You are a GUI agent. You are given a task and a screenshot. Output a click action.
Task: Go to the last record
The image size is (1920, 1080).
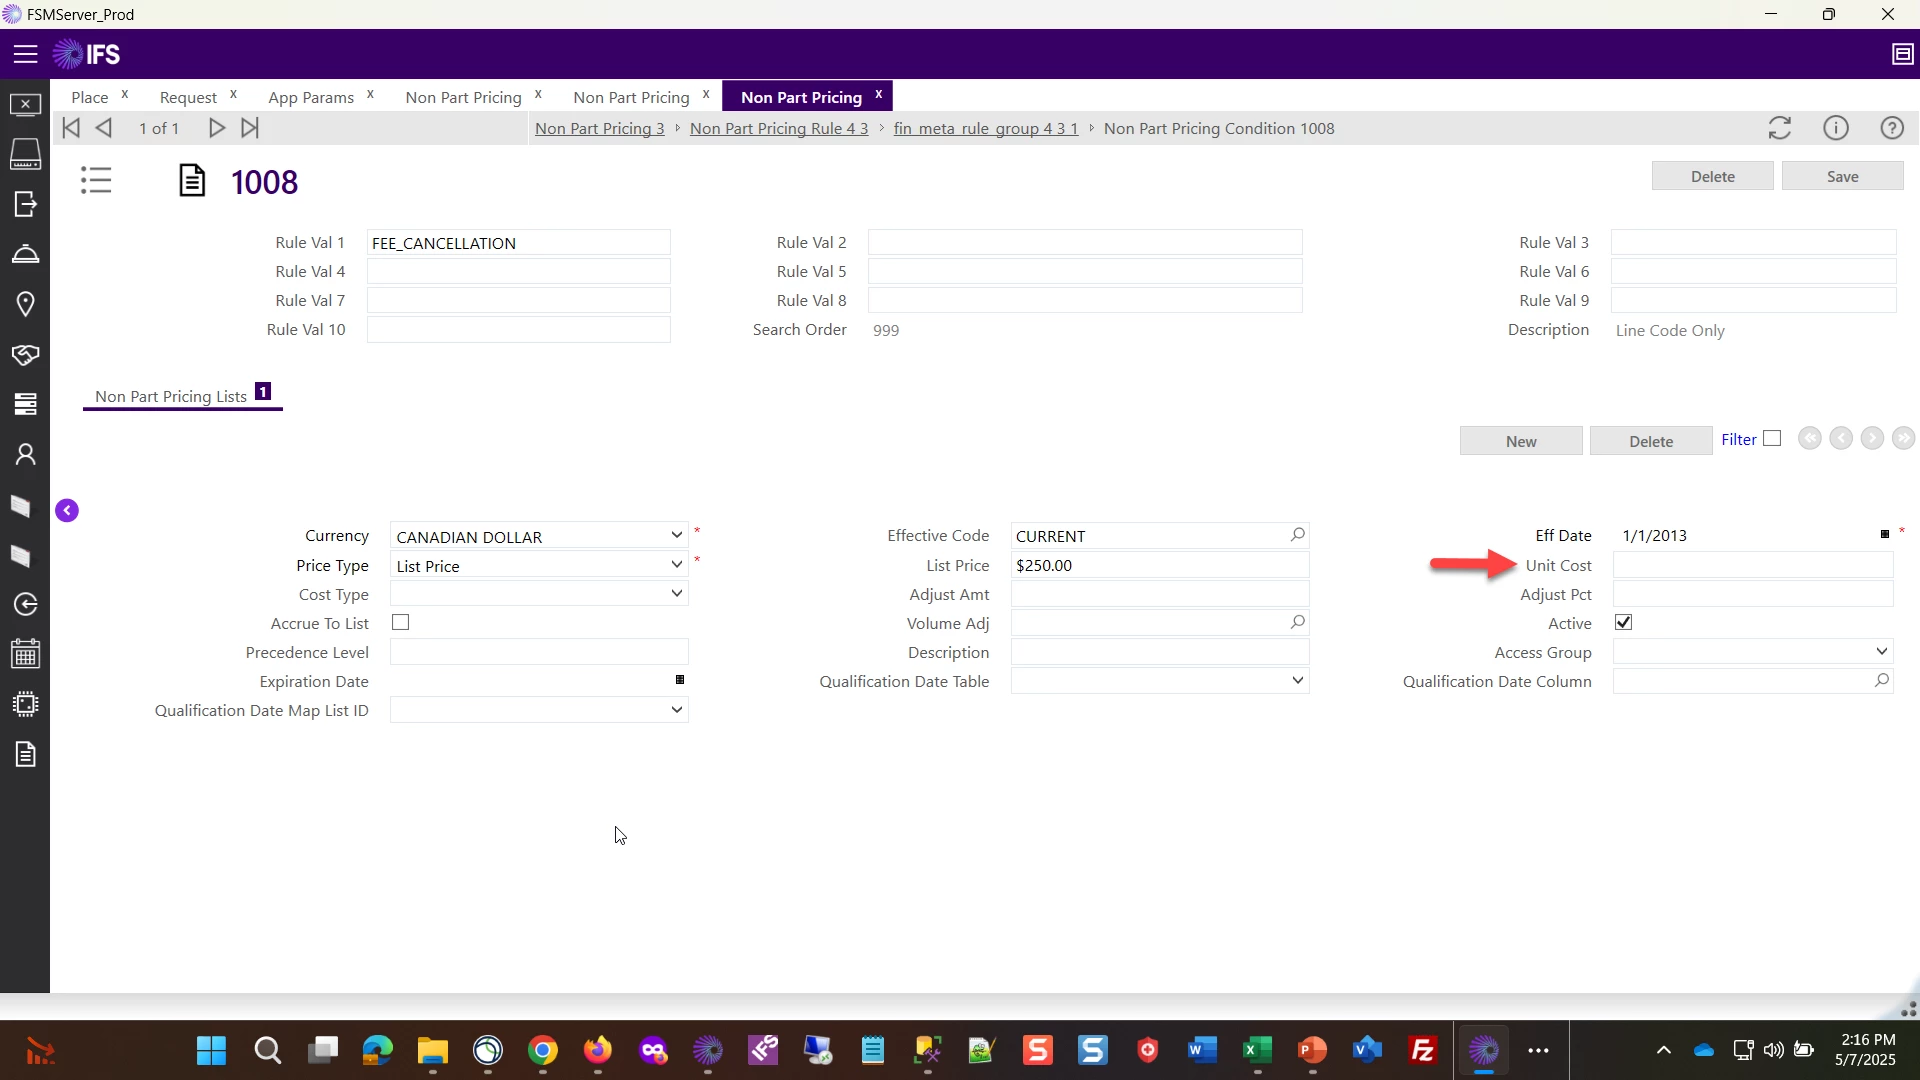[x=250, y=128]
